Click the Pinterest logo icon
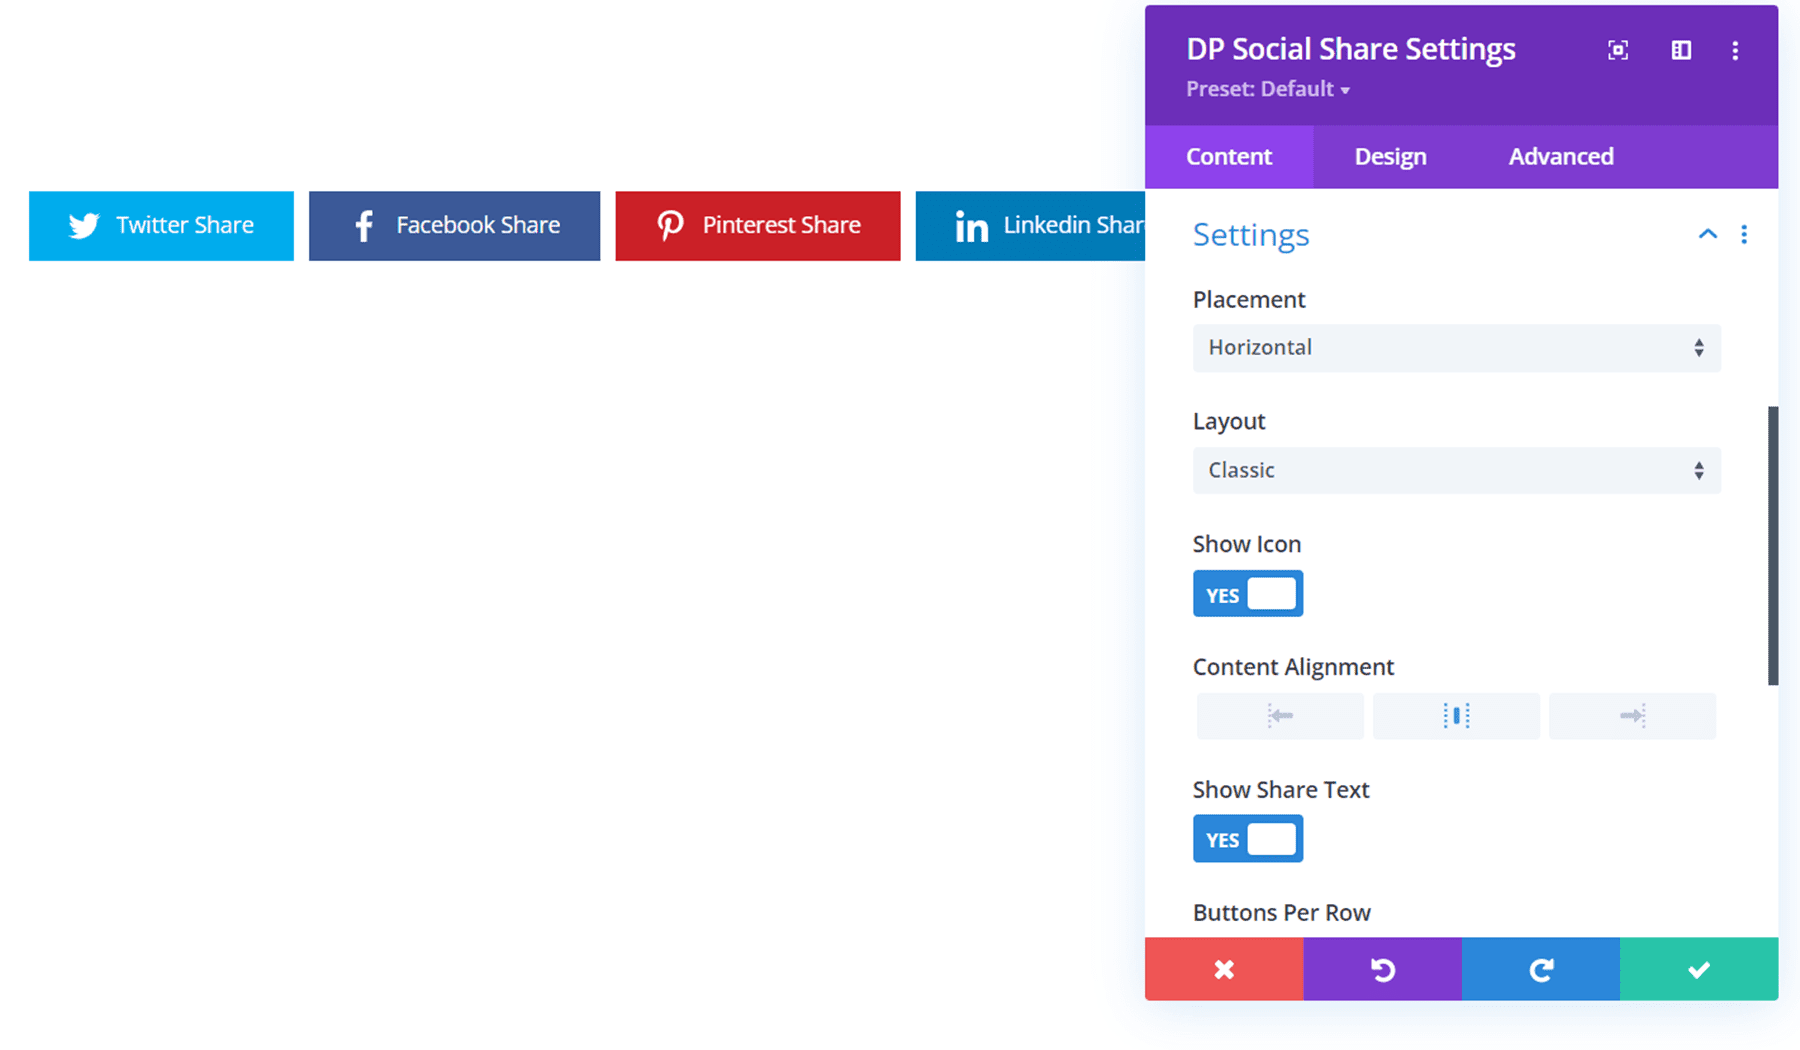This screenshot has height=1050, width=1800. tap(670, 226)
